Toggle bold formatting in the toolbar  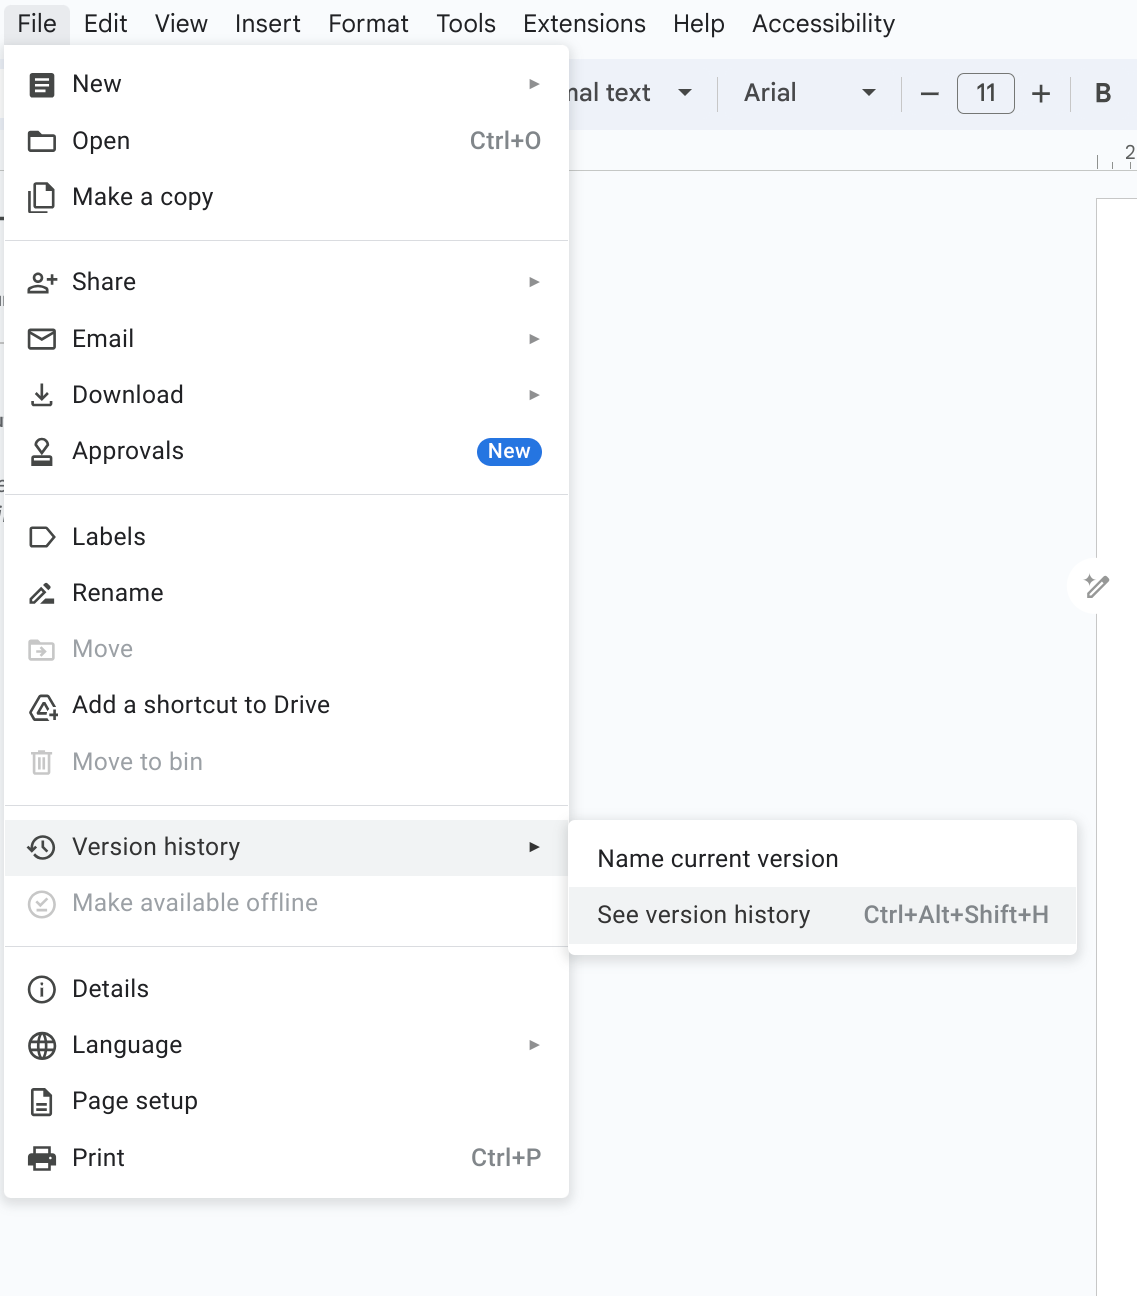pyautogui.click(x=1103, y=94)
